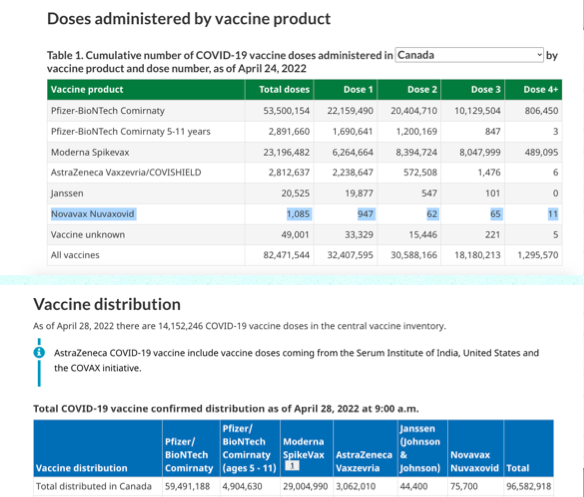Click highlighted Novavax Dose 1 value 947
This screenshot has height=497, width=584.
tap(365, 214)
